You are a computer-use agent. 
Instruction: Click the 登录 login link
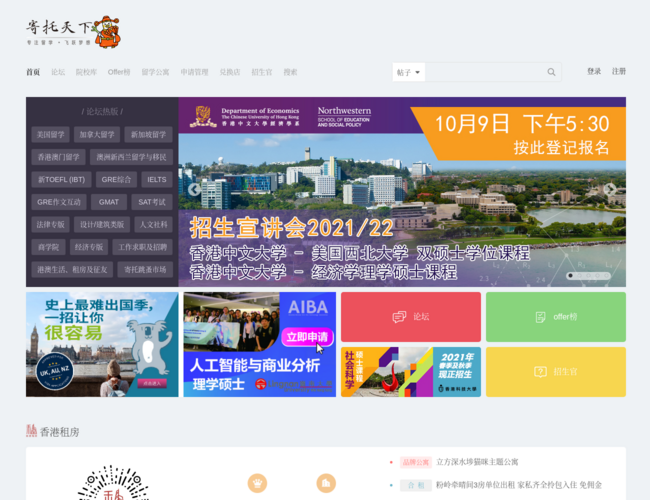(x=594, y=71)
